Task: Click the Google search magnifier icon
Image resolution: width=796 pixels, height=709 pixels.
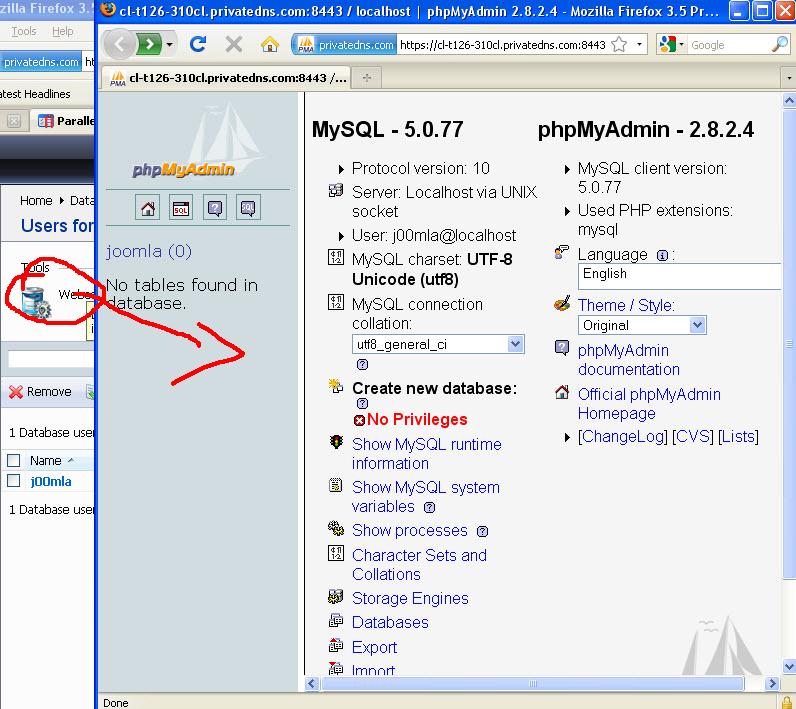Action: (779, 45)
